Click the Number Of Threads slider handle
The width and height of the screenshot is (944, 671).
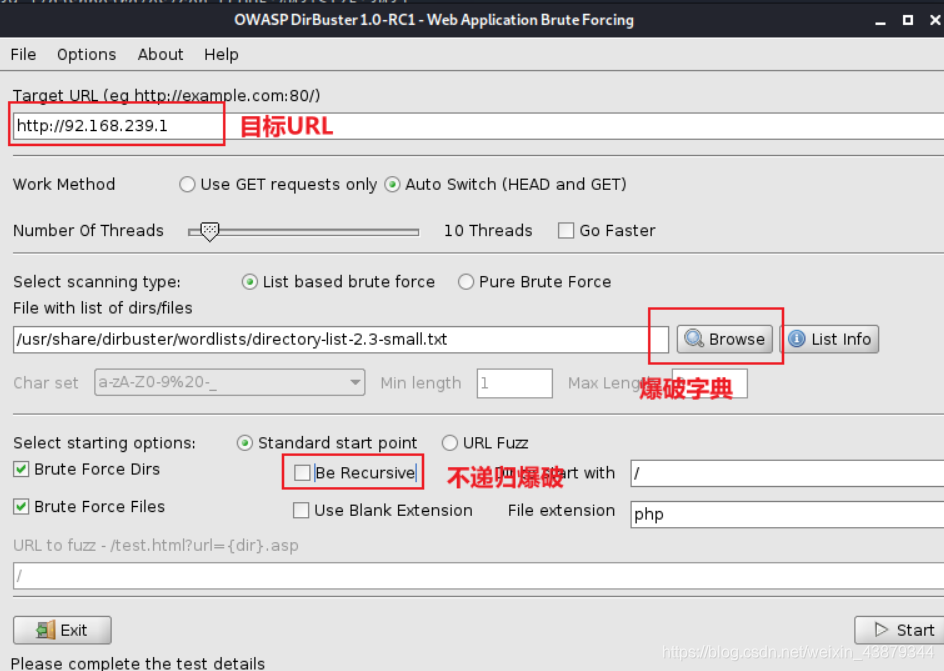point(210,231)
